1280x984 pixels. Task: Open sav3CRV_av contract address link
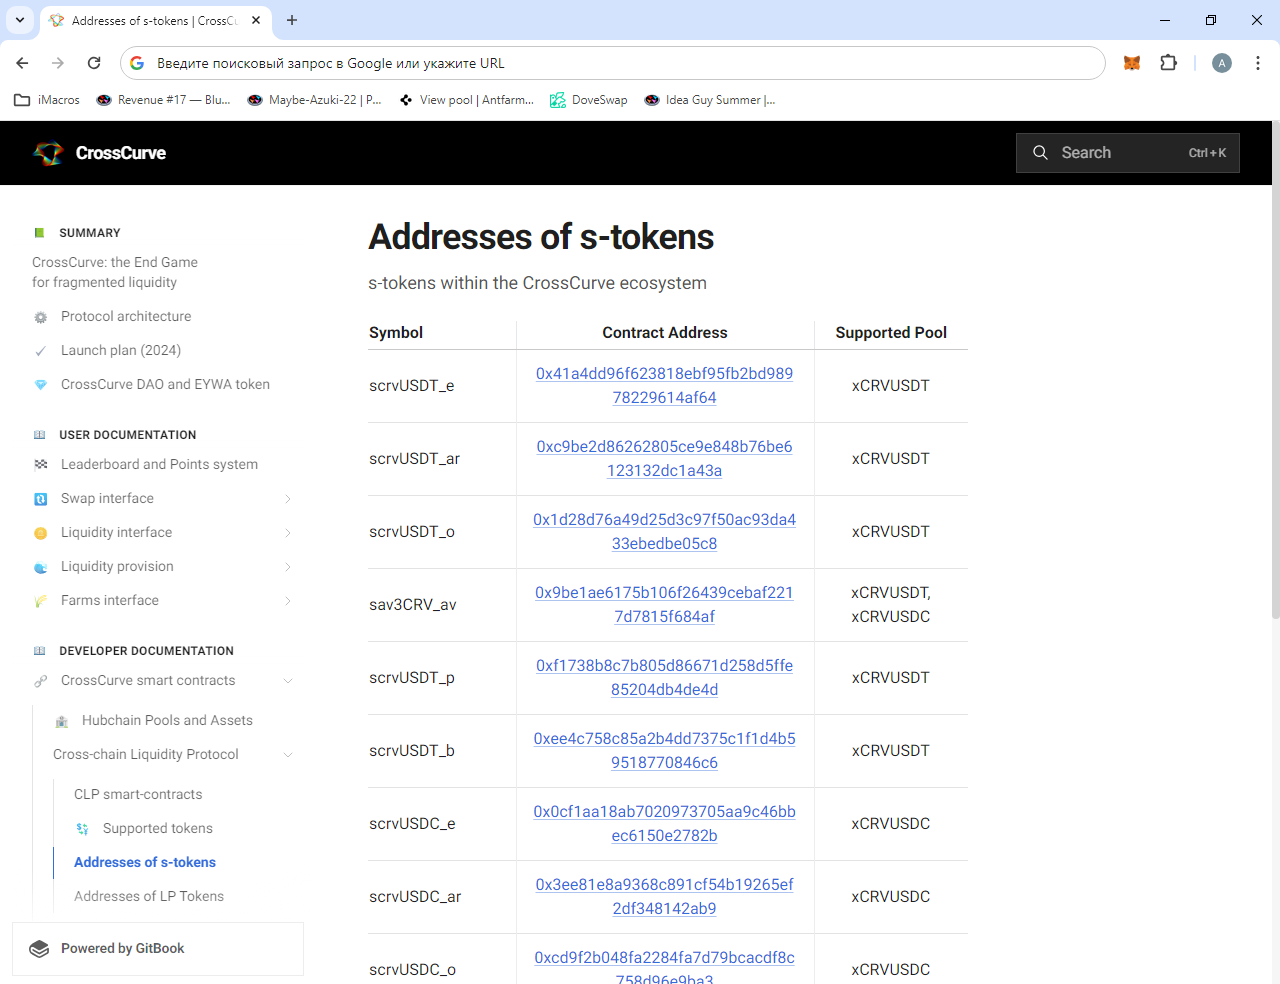664,605
